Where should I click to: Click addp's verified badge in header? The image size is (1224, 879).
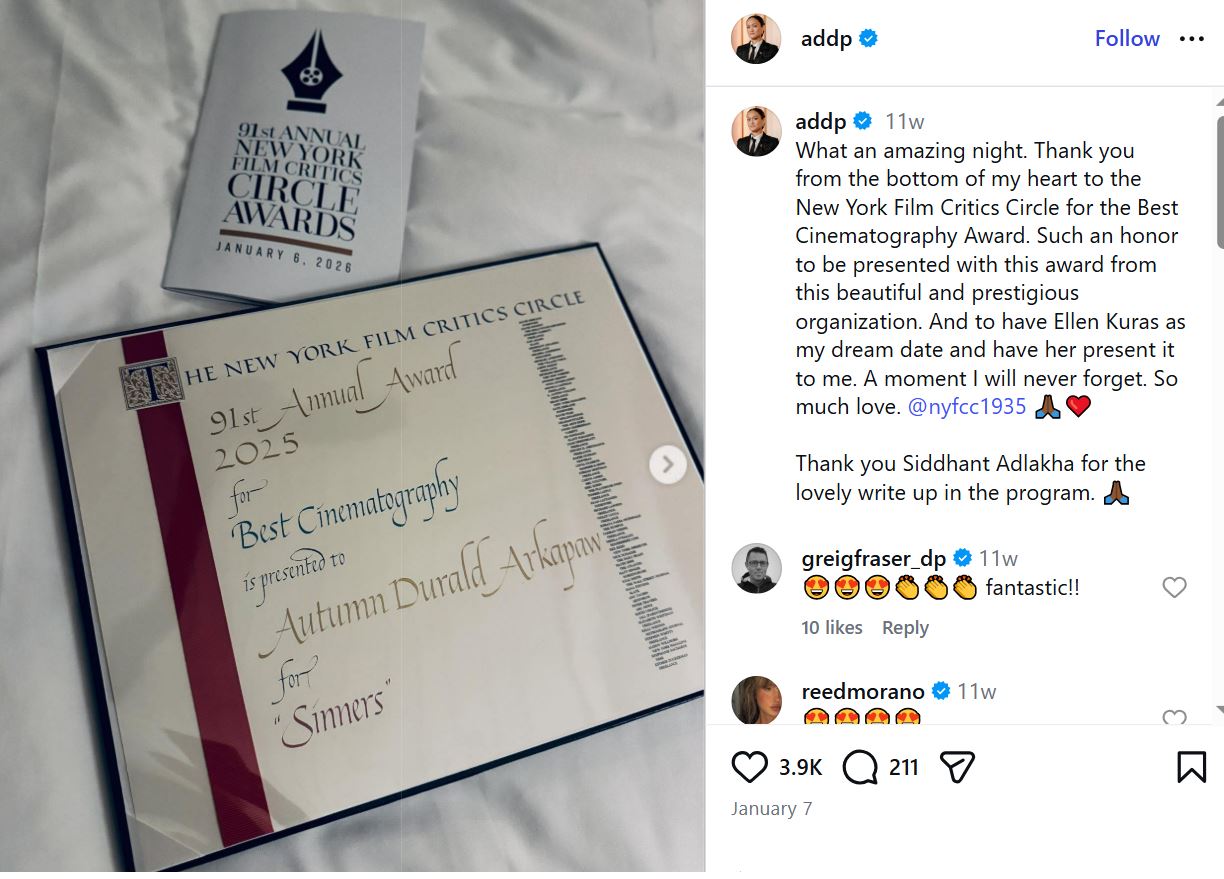(869, 39)
